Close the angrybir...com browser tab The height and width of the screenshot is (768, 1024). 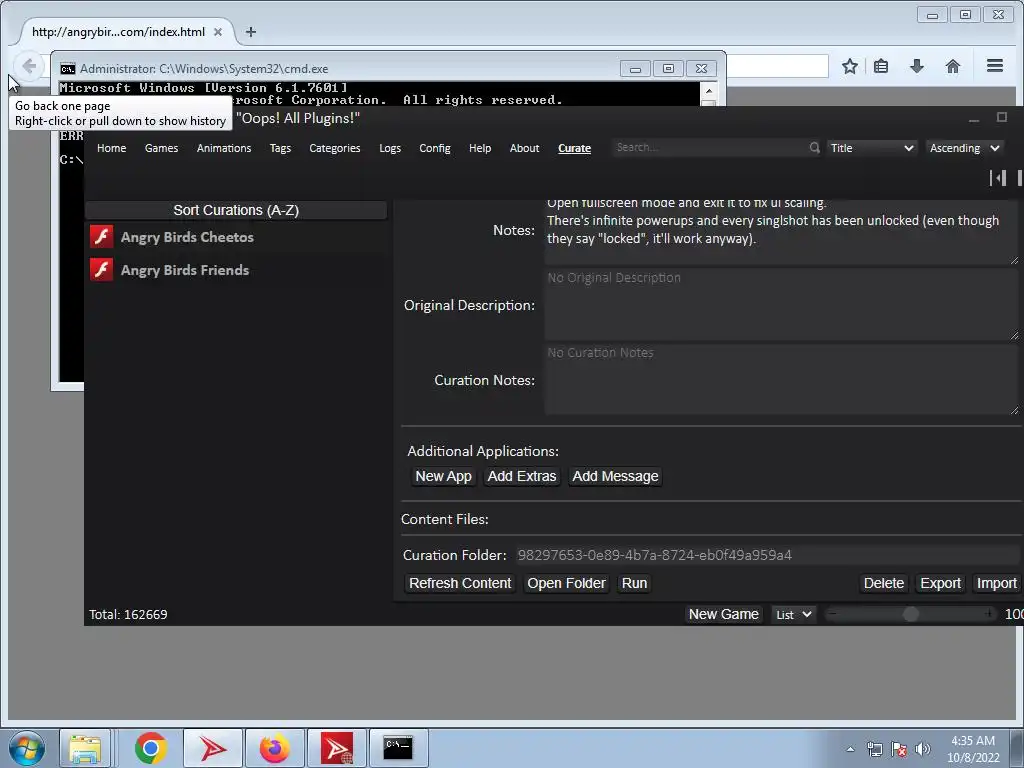click(x=218, y=31)
